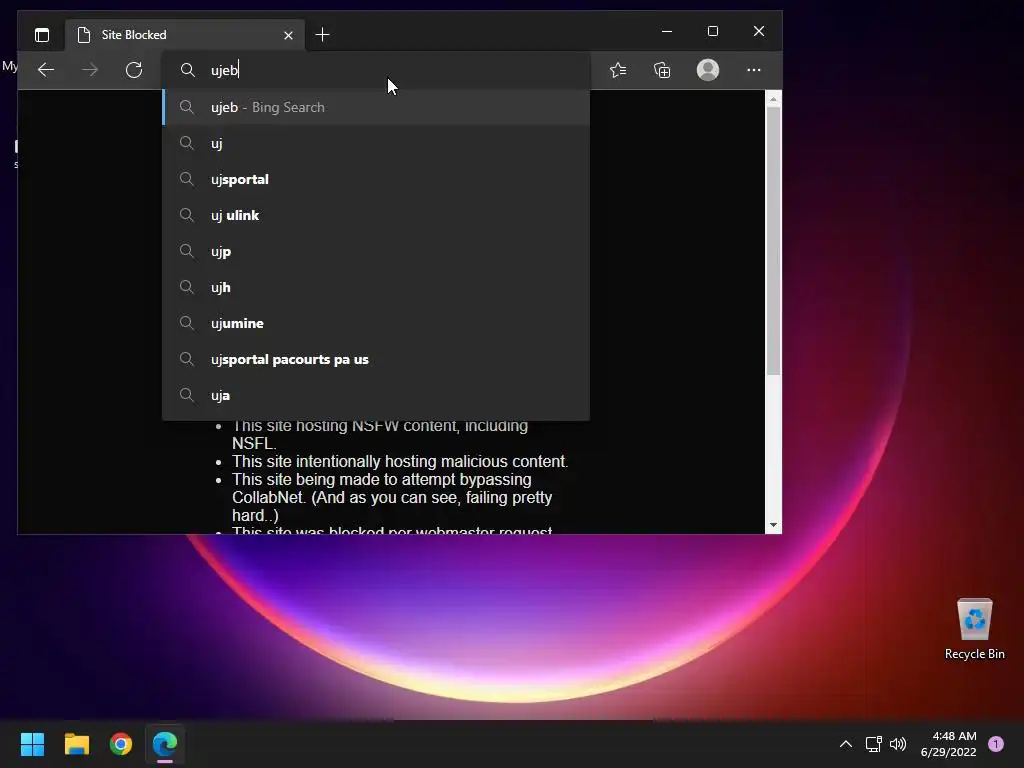Choose the 'uj ulink' suggestion
1024x768 pixels.
[376, 215]
